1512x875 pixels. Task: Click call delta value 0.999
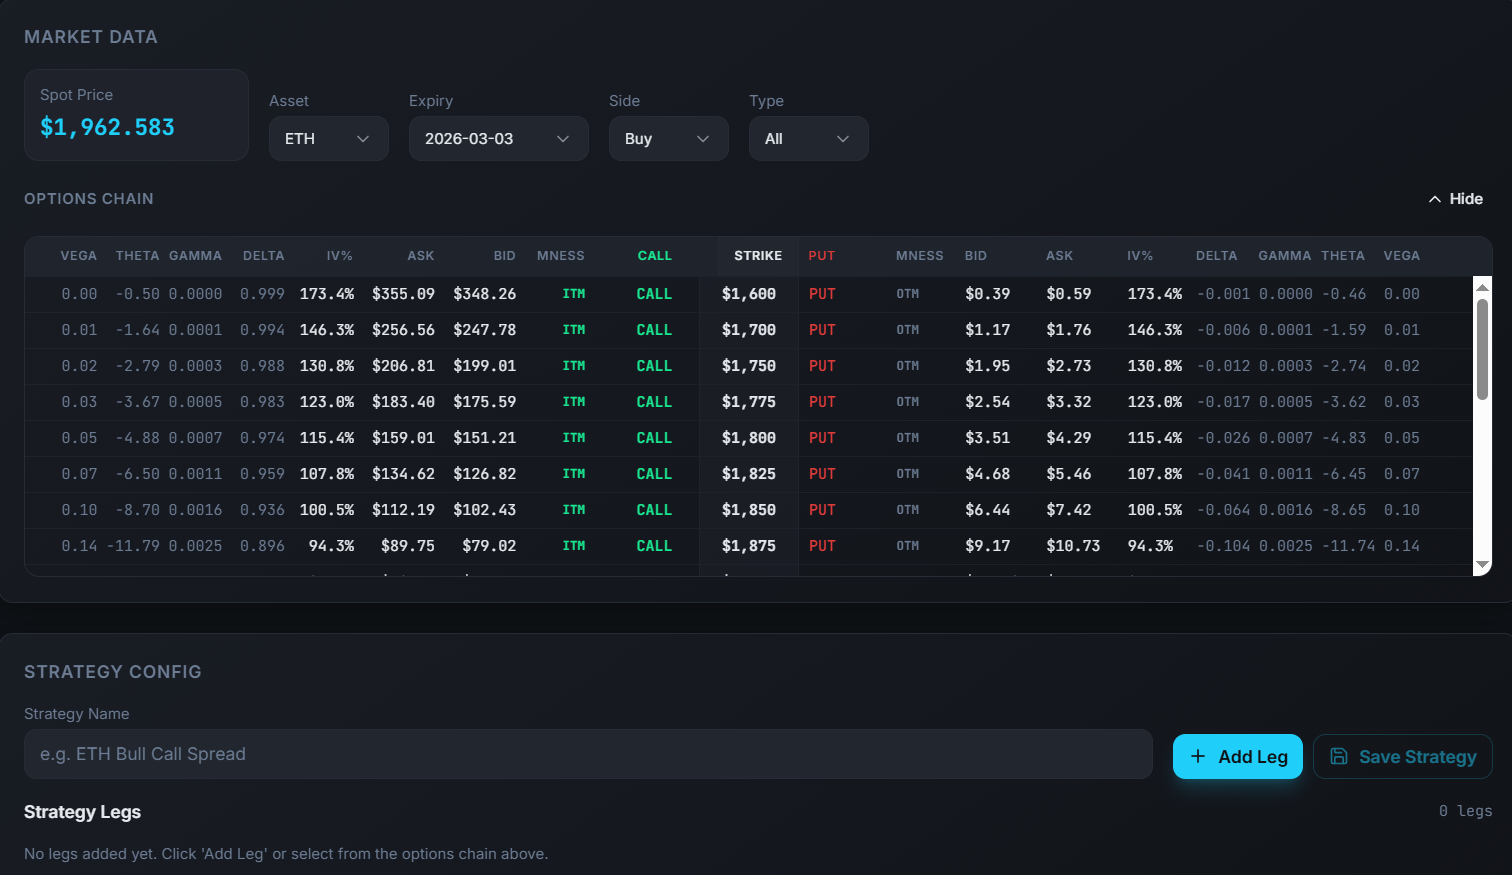coord(263,294)
